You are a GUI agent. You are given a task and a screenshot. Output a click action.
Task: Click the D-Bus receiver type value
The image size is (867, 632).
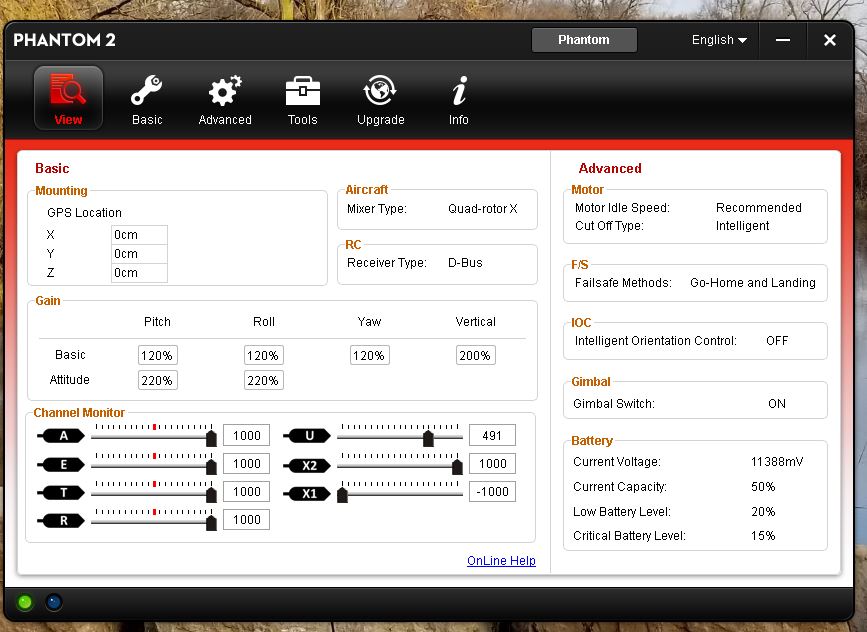tap(465, 263)
